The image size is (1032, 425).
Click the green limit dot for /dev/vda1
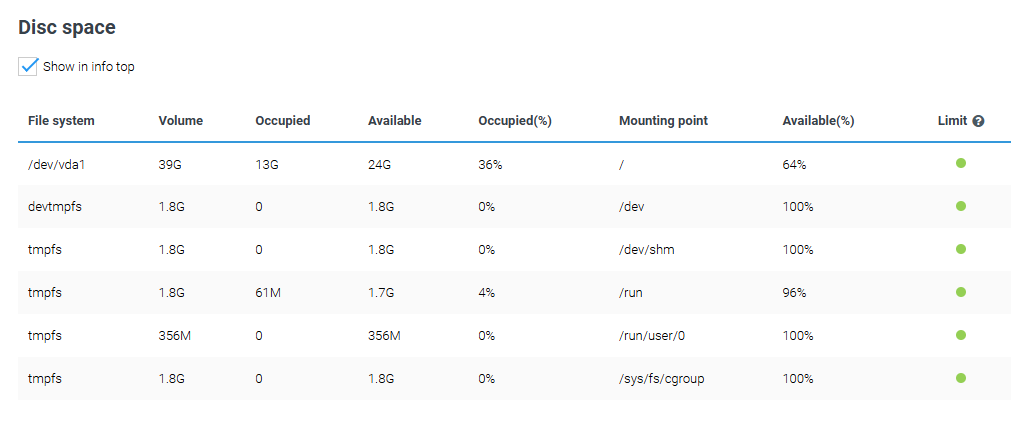(961, 163)
